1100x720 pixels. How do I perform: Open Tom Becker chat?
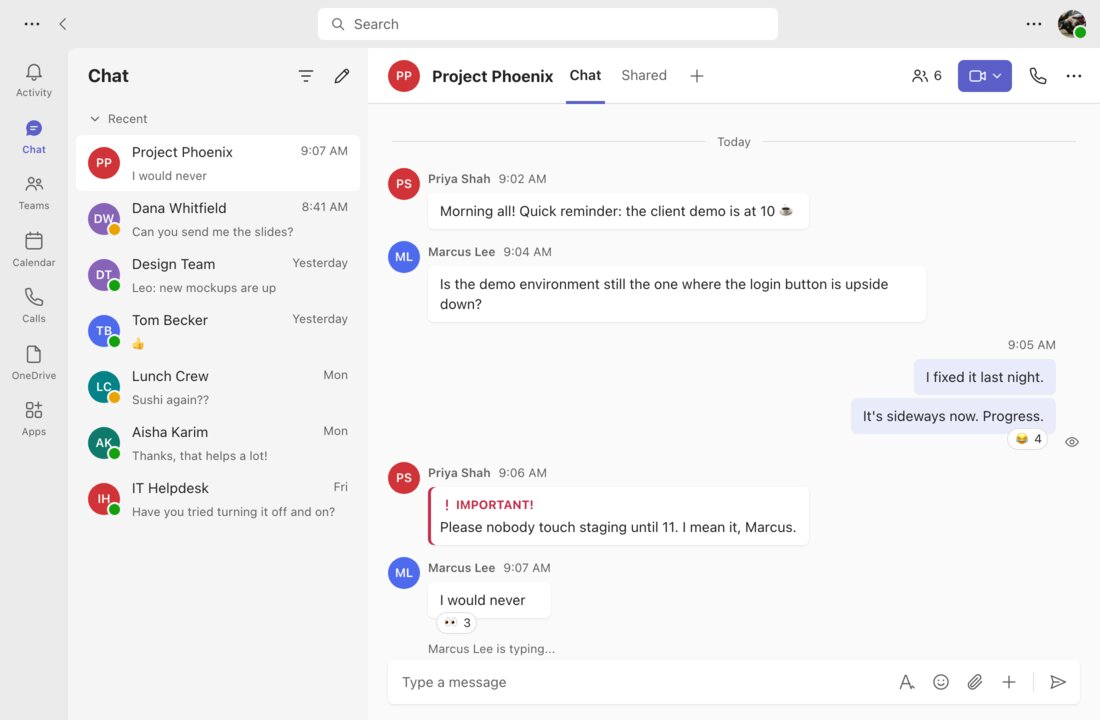(x=217, y=331)
